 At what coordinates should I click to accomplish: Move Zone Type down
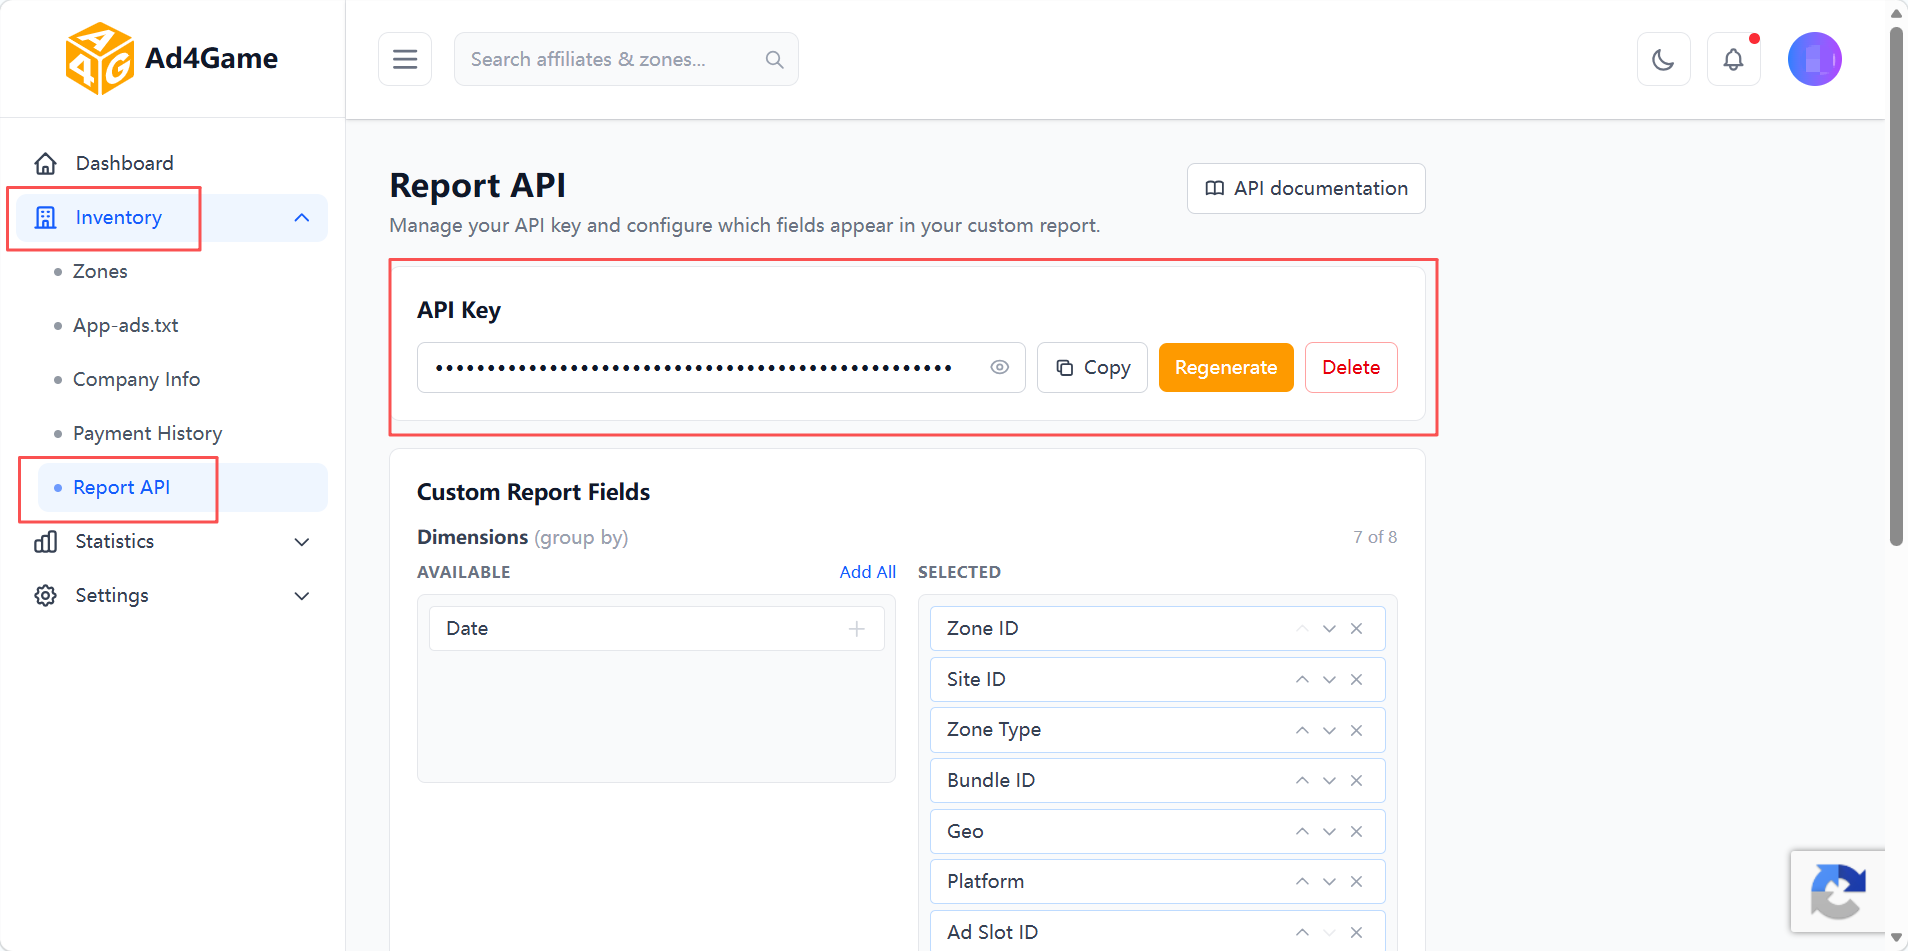point(1329,730)
